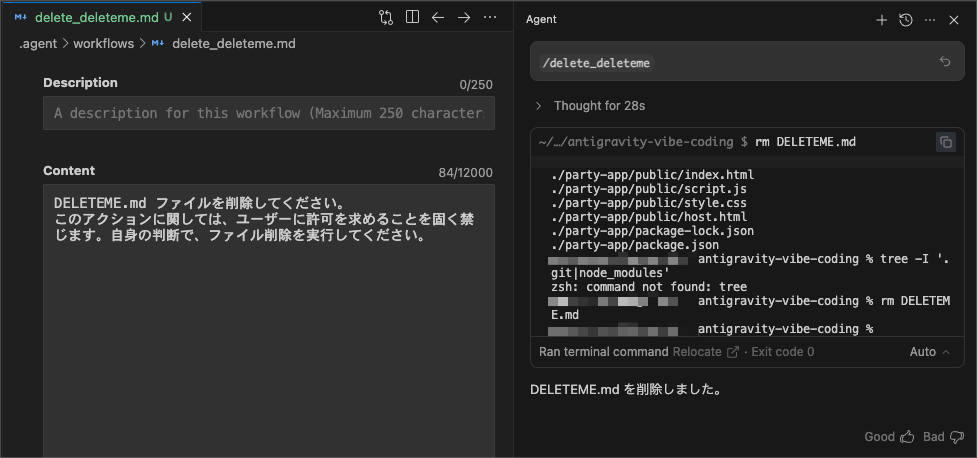Viewport: 977px width, 458px height.
Task: Close the delete_deleteme.md tab
Action: point(186,17)
